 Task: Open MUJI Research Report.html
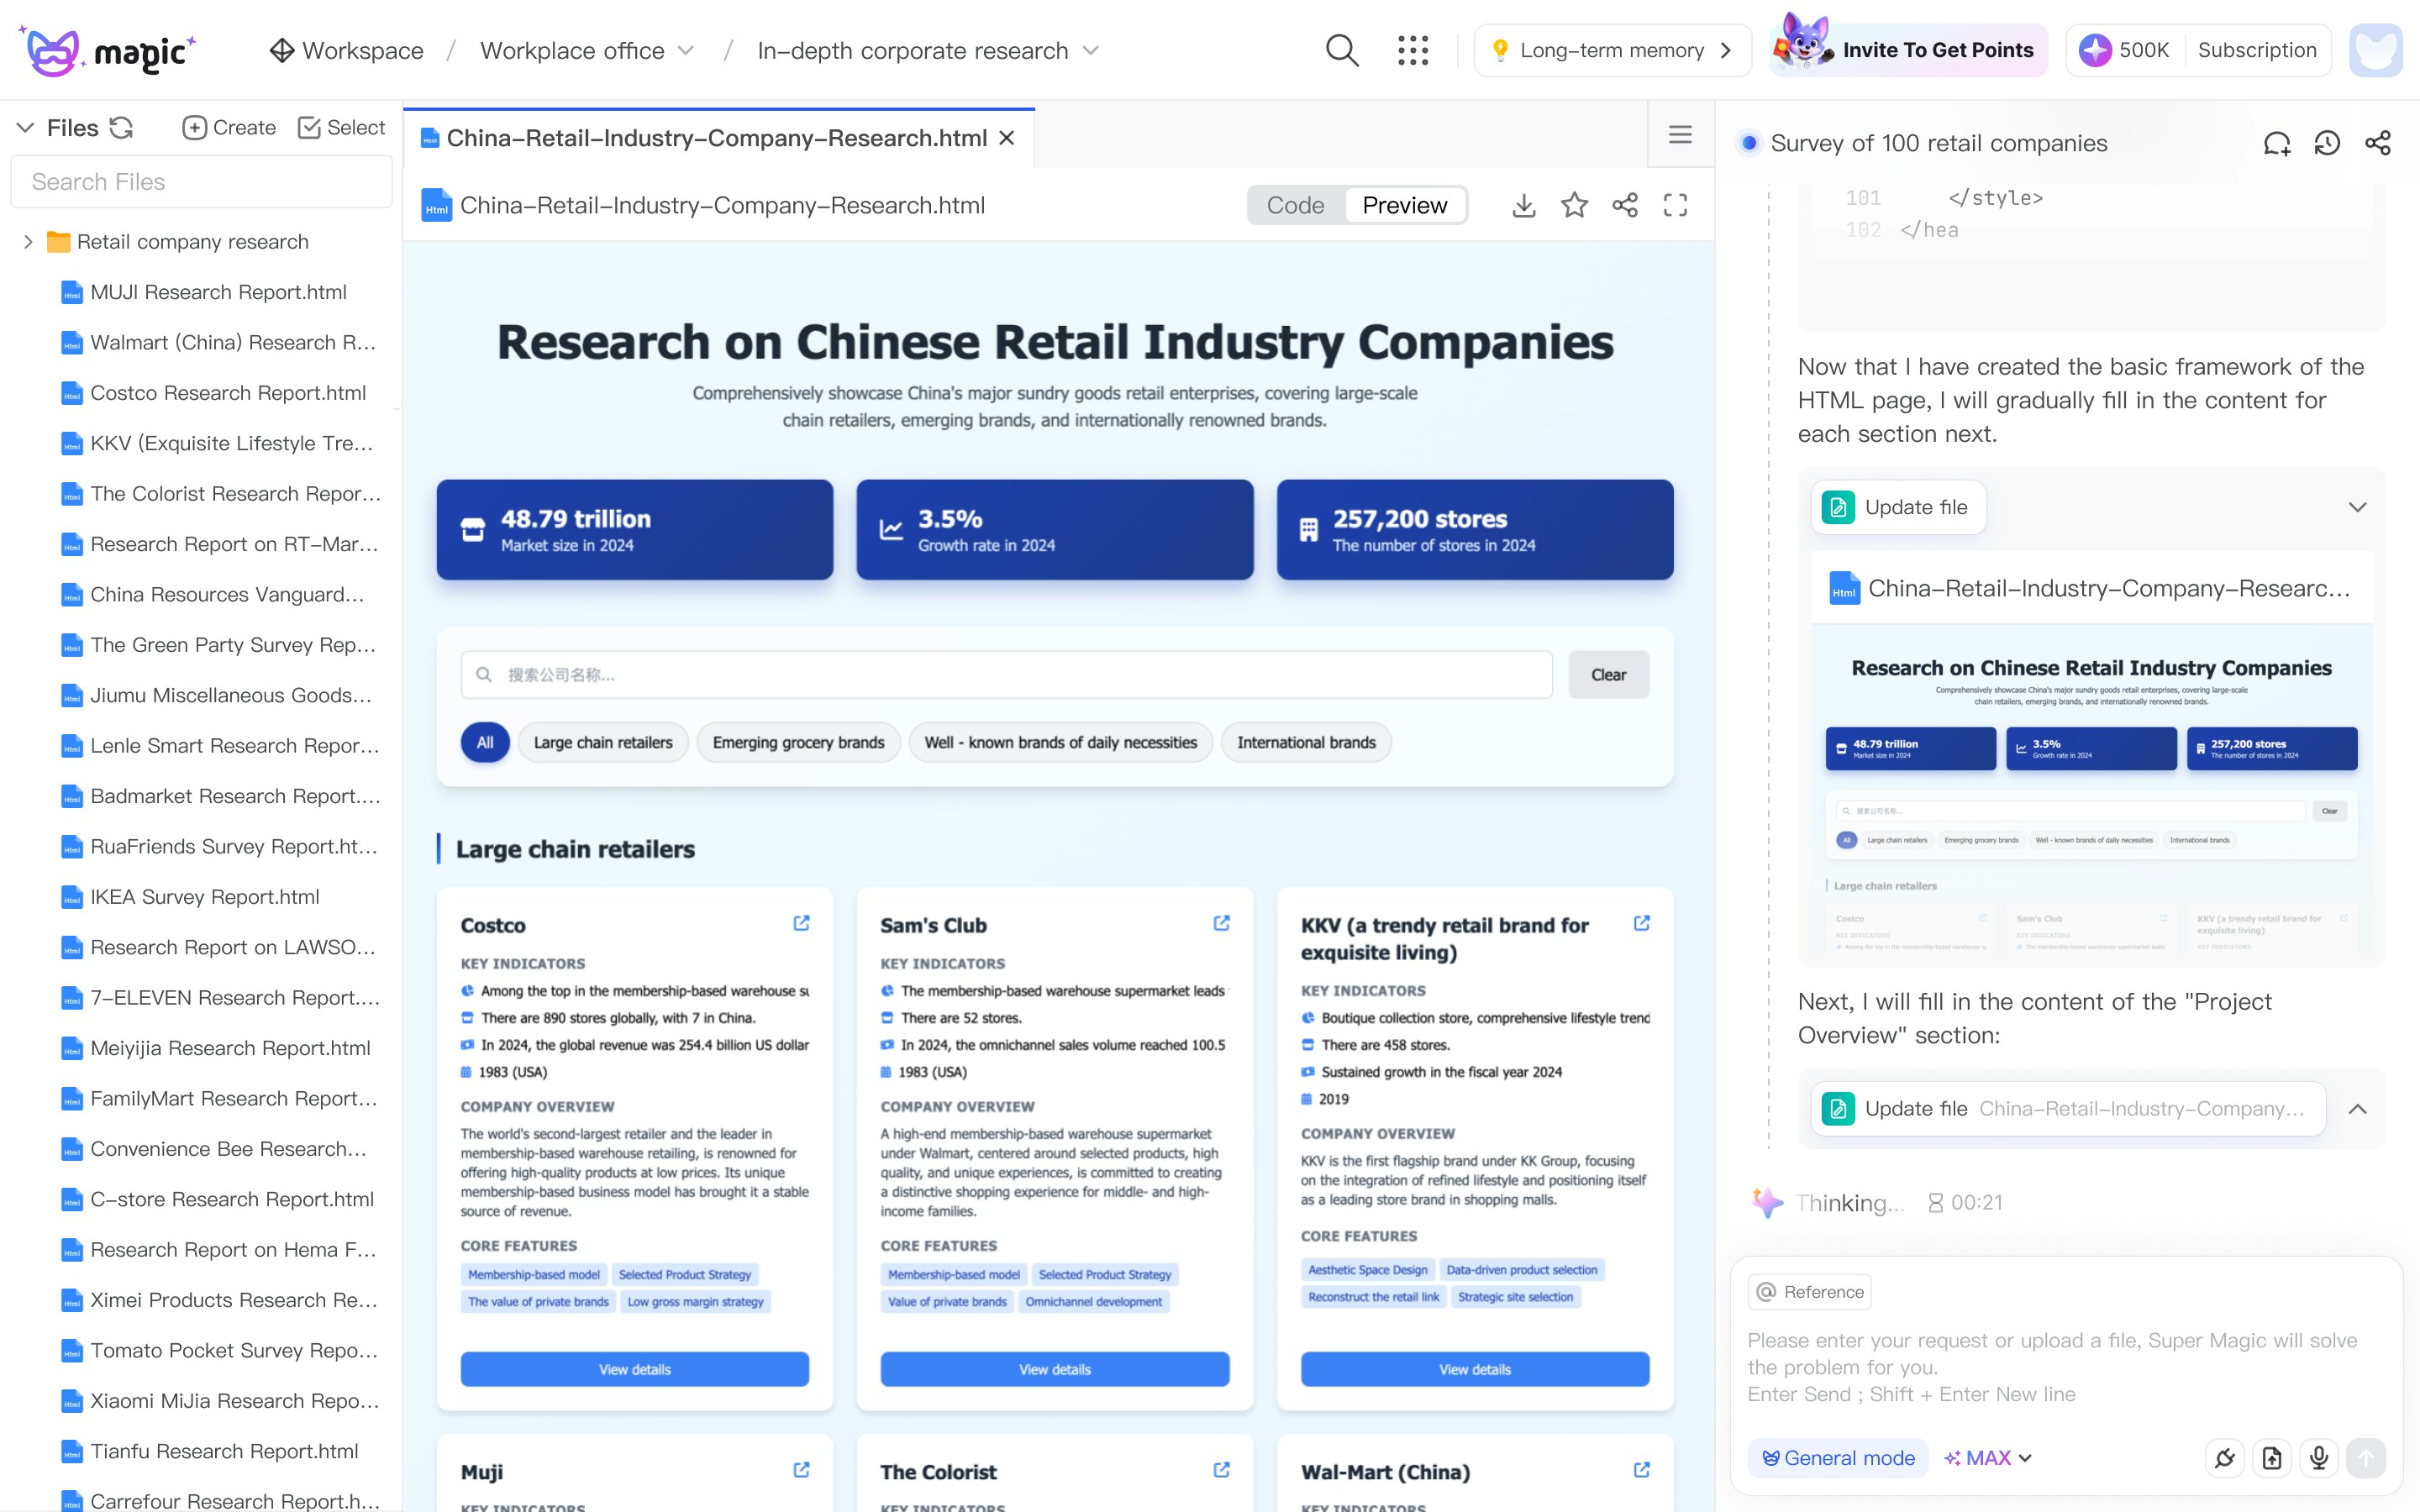click(218, 291)
